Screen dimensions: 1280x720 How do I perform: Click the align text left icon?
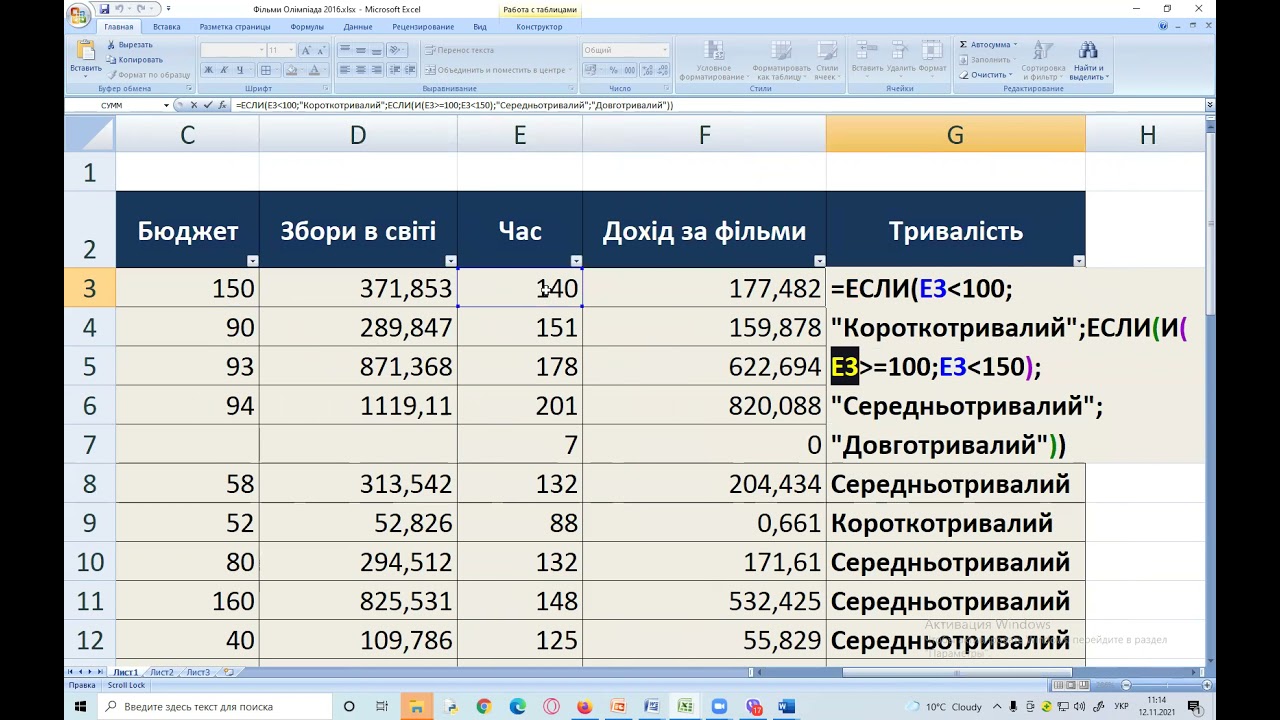pyautogui.click(x=344, y=70)
